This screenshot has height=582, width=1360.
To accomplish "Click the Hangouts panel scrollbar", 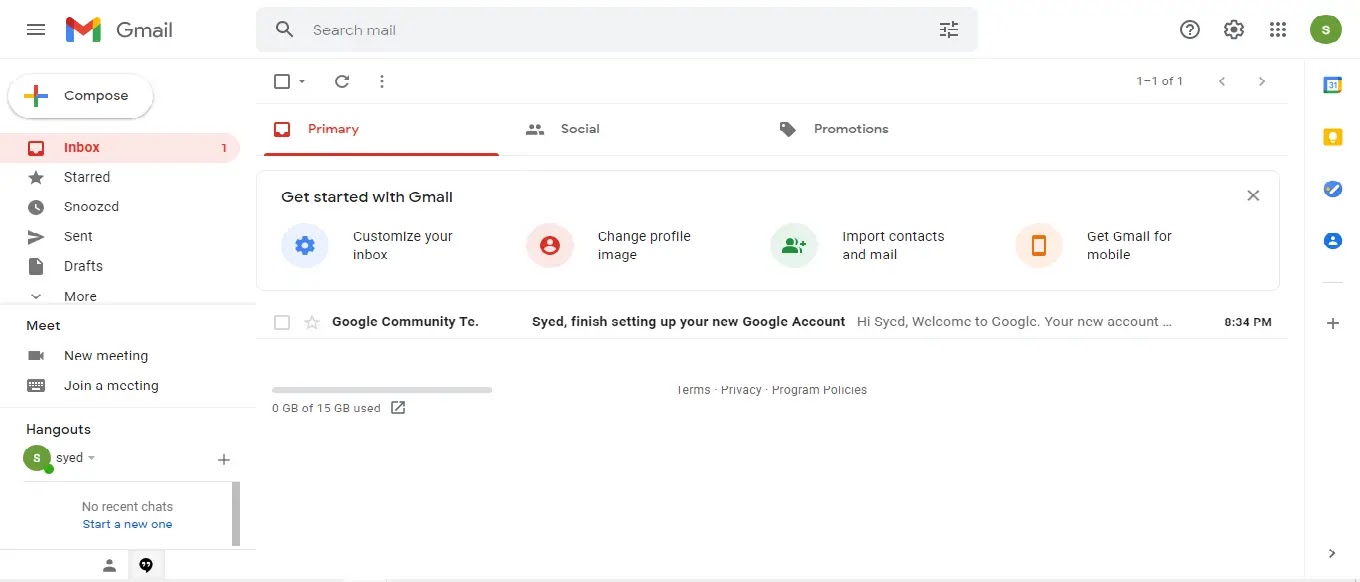I will pos(236,514).
